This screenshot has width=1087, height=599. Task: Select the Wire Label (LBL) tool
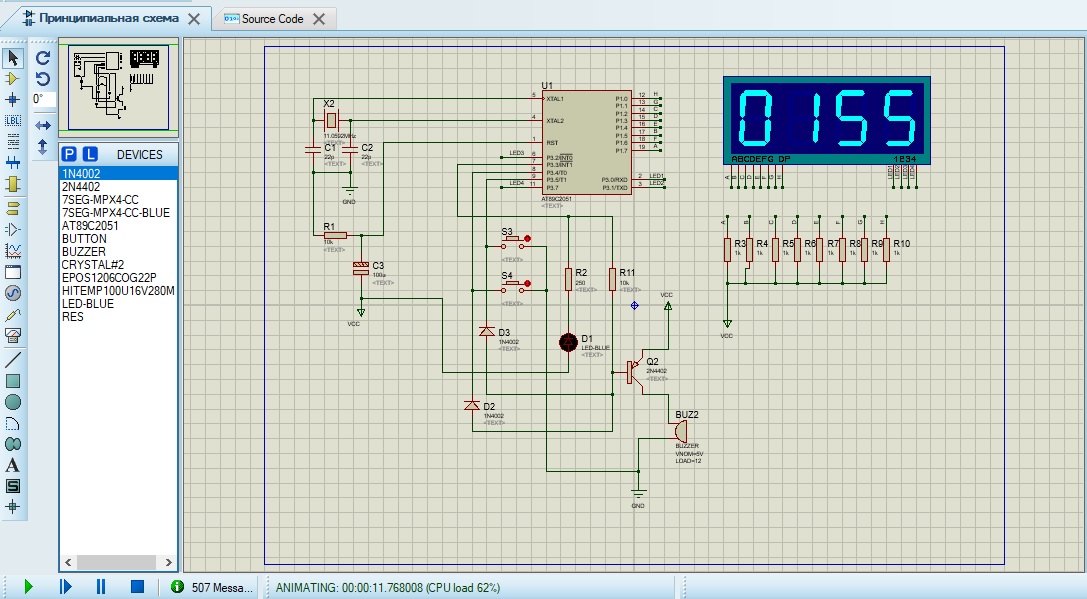click(x=12, y=121)
